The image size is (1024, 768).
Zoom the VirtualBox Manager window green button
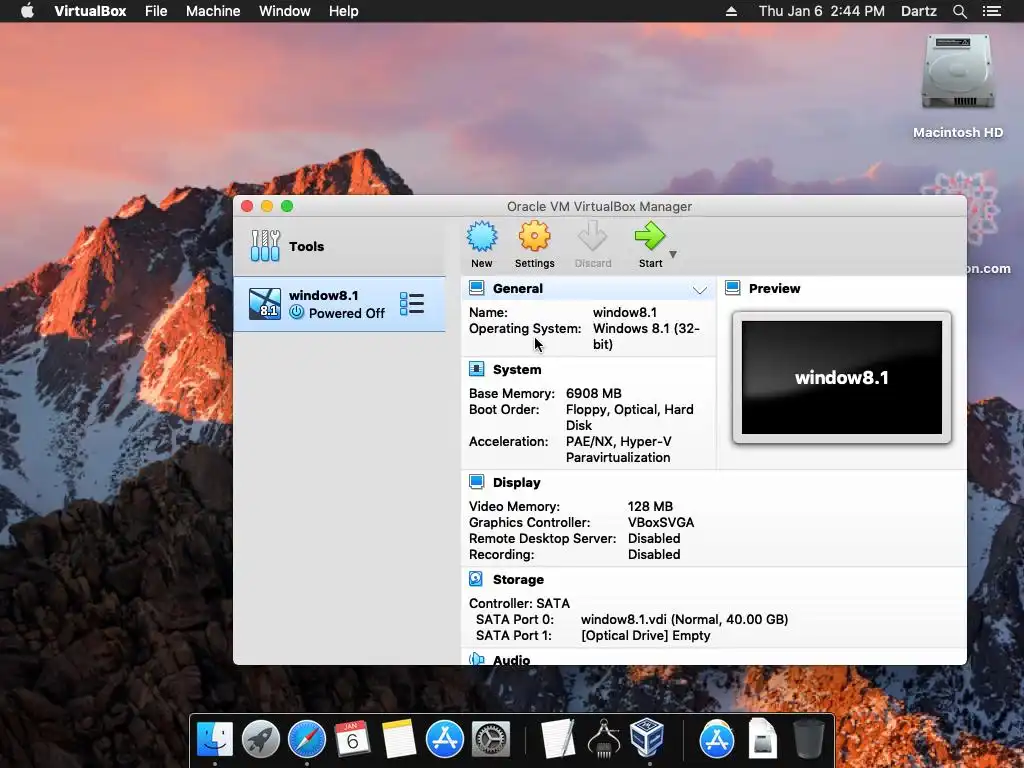point(287,206)
